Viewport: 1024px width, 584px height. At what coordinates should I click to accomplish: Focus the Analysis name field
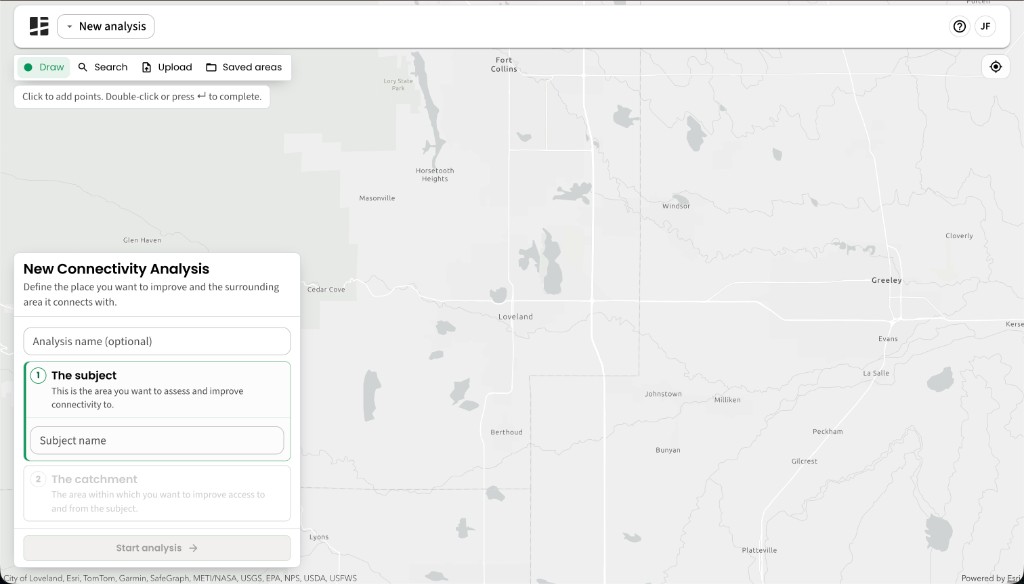coord(157,341)
